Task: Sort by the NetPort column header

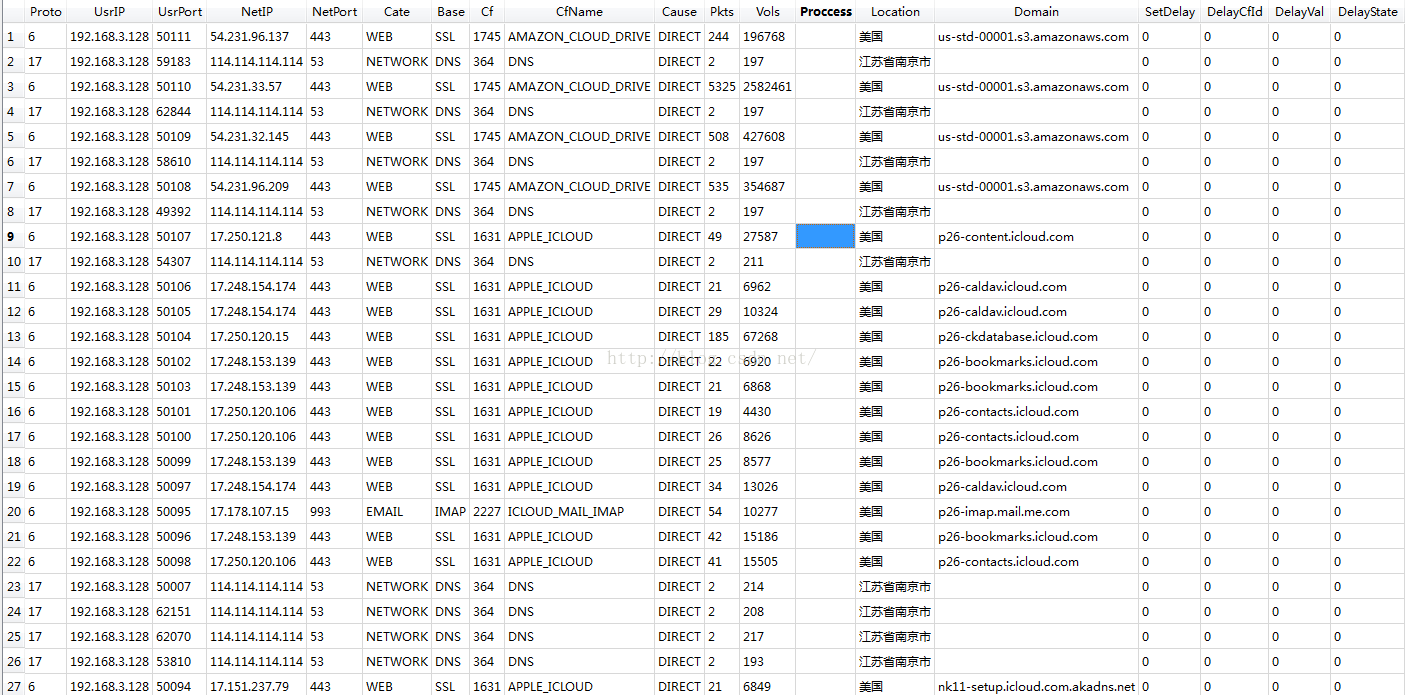Action: 334,12
